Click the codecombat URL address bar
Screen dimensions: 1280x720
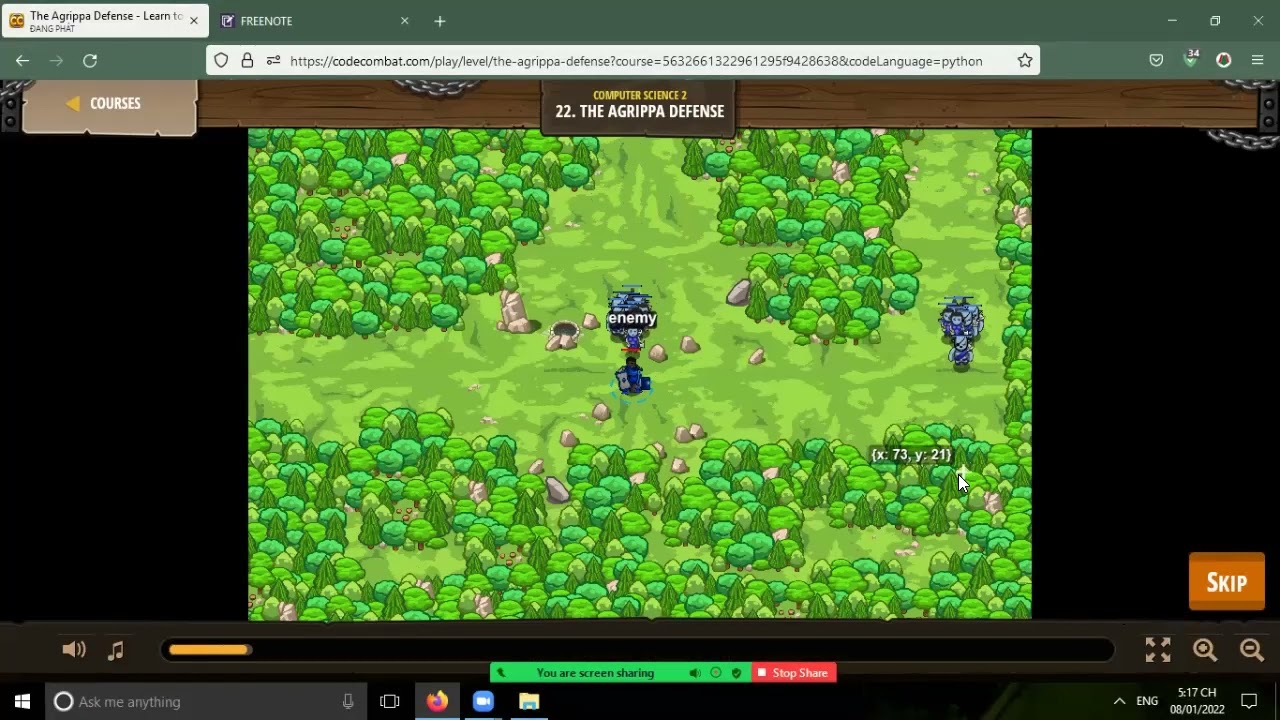point(636,61)
